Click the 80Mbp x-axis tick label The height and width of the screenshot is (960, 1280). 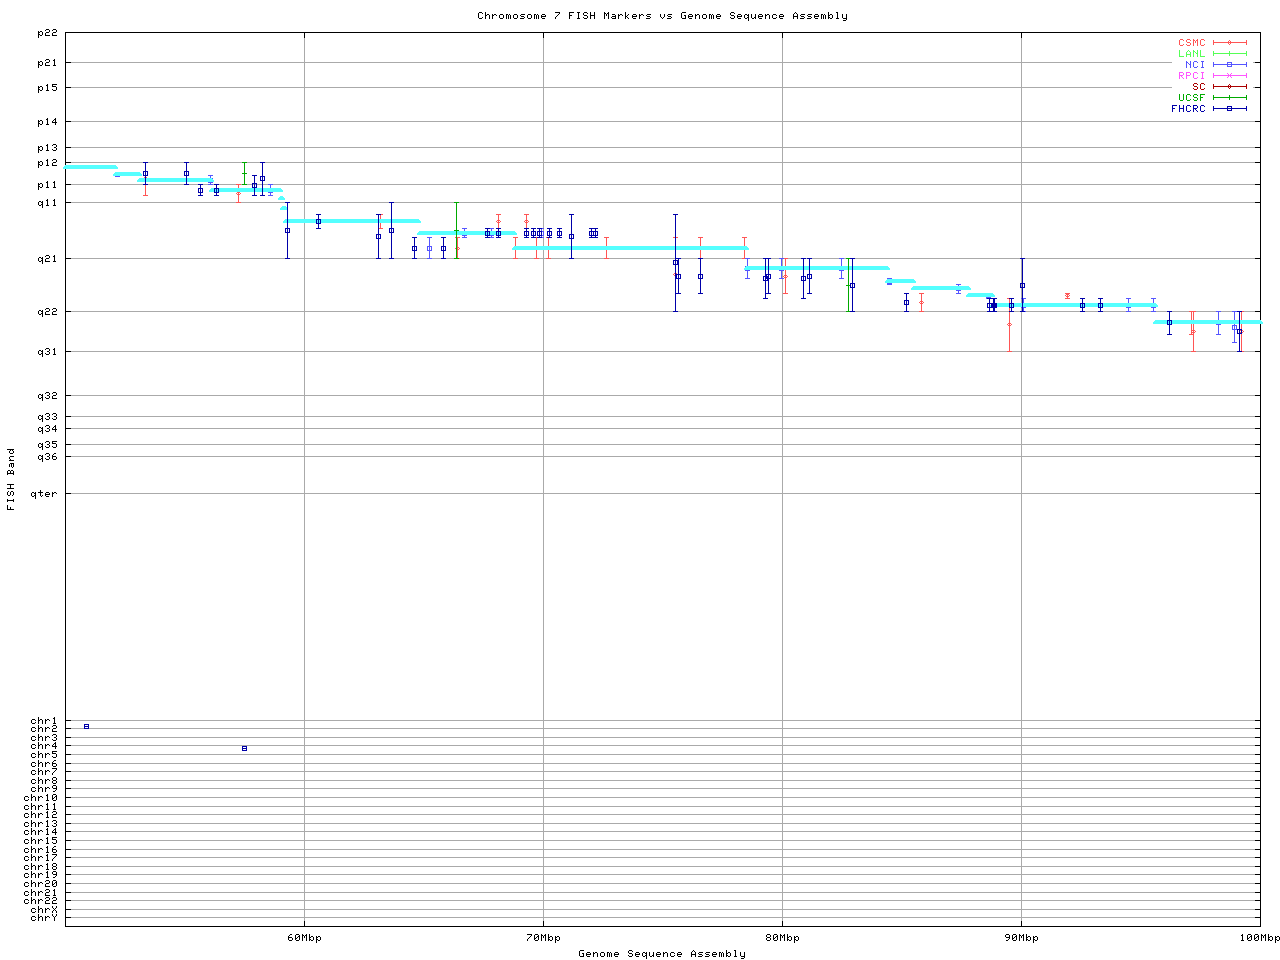click(x=782, y=937)
